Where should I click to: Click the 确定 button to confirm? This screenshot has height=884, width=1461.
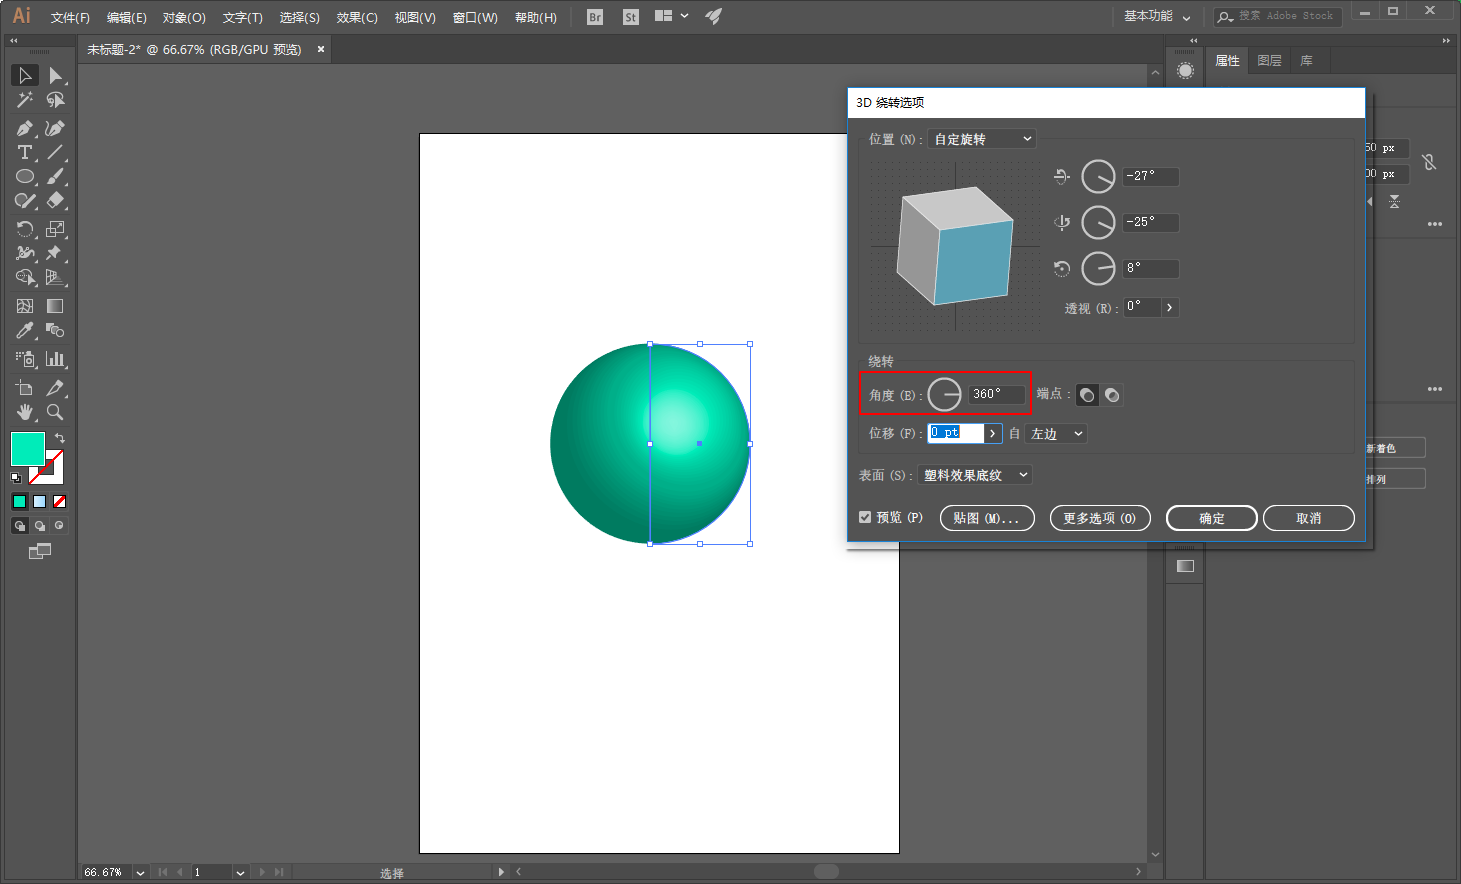pyautogui.click(x=1211, y=518)
